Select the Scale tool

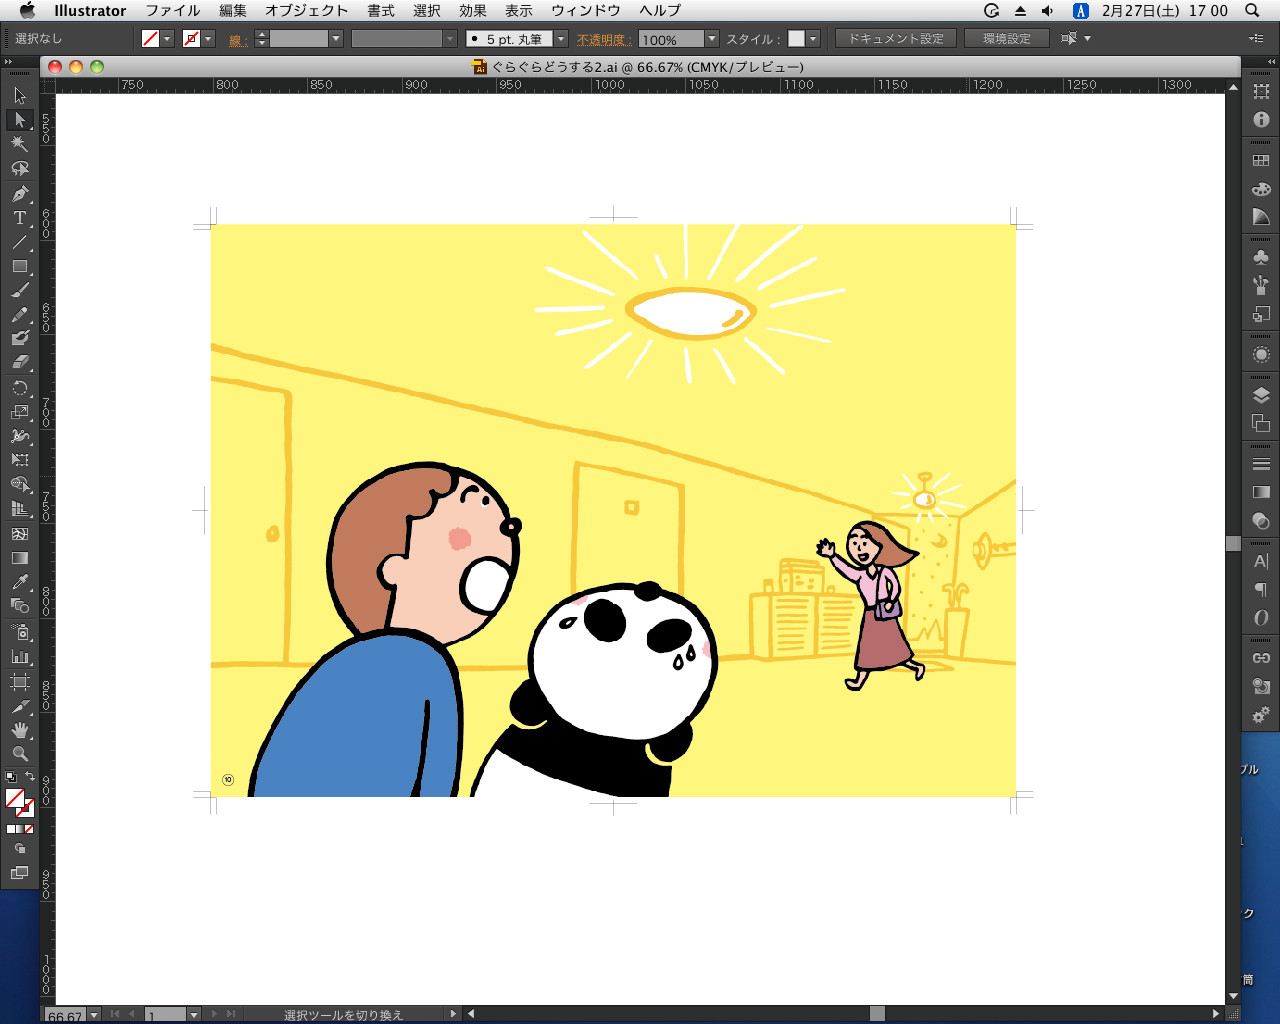click(x=20, y=412)
